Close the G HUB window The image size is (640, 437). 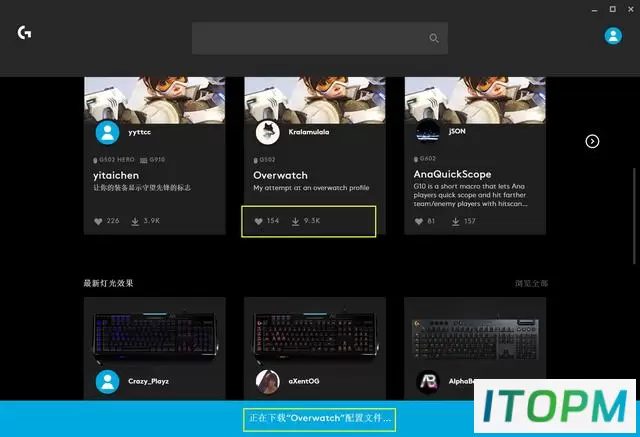[631, 9]
